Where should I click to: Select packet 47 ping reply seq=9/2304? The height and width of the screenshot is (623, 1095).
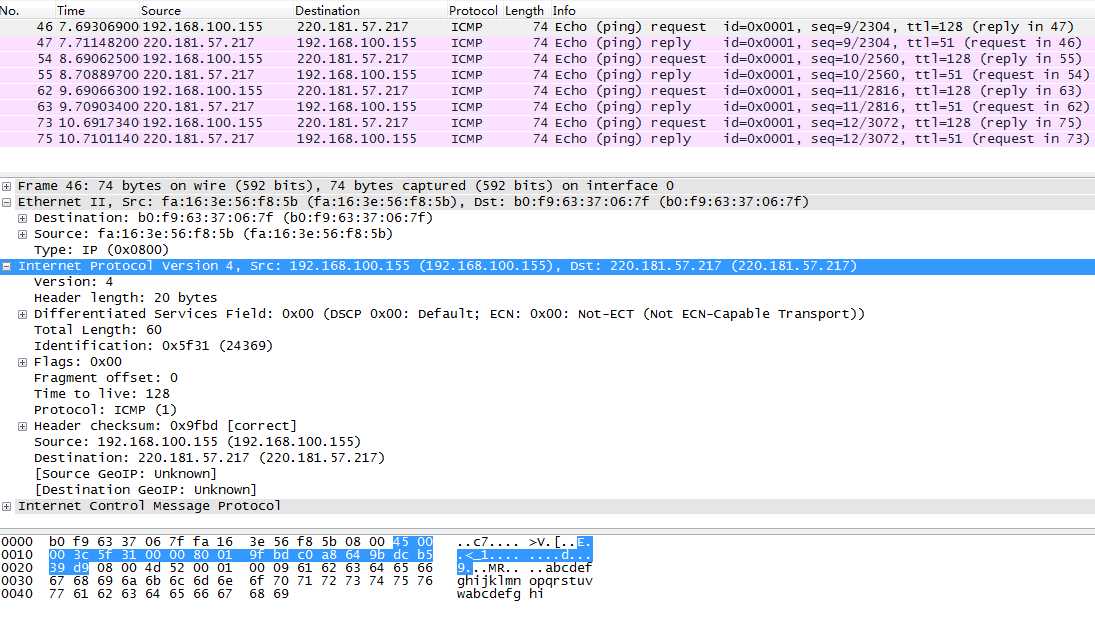coord(548,43)
